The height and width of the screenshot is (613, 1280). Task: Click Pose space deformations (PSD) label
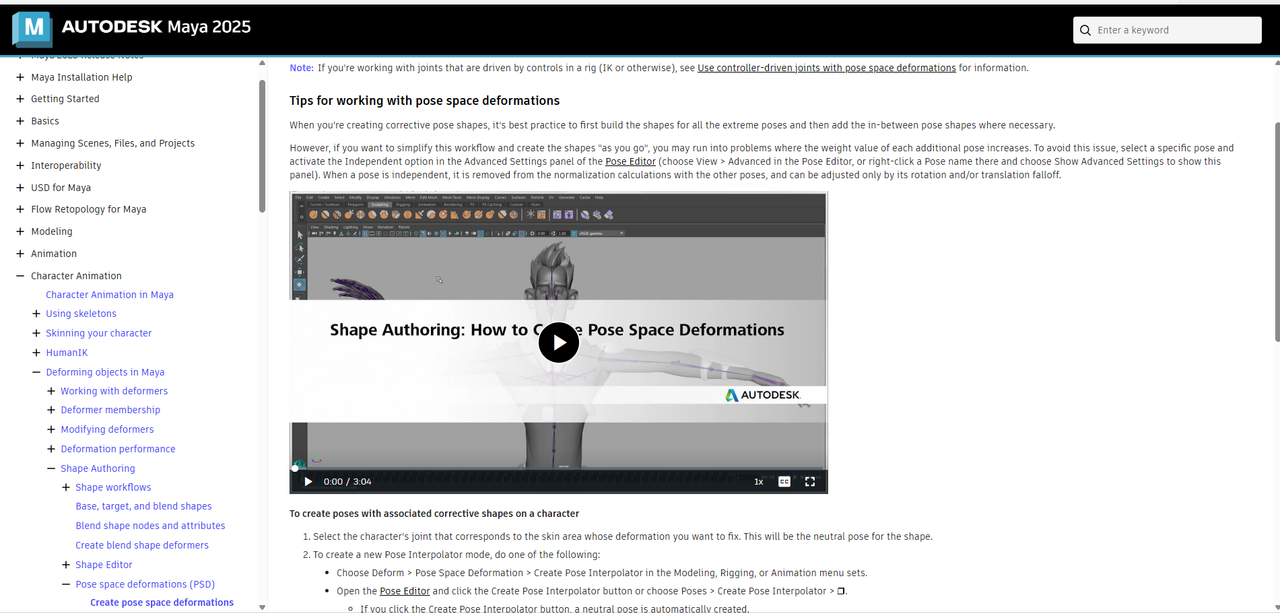pos(145,584)
